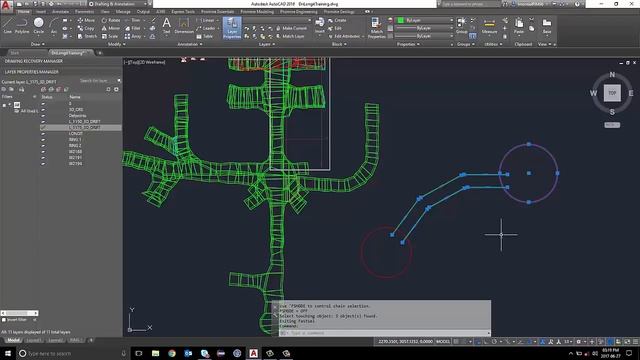Select the RING 1 layer row
640x360 pixels.
point(81,140)
